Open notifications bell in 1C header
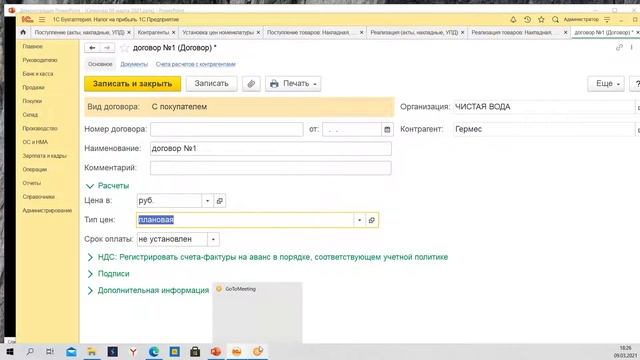 513,20
